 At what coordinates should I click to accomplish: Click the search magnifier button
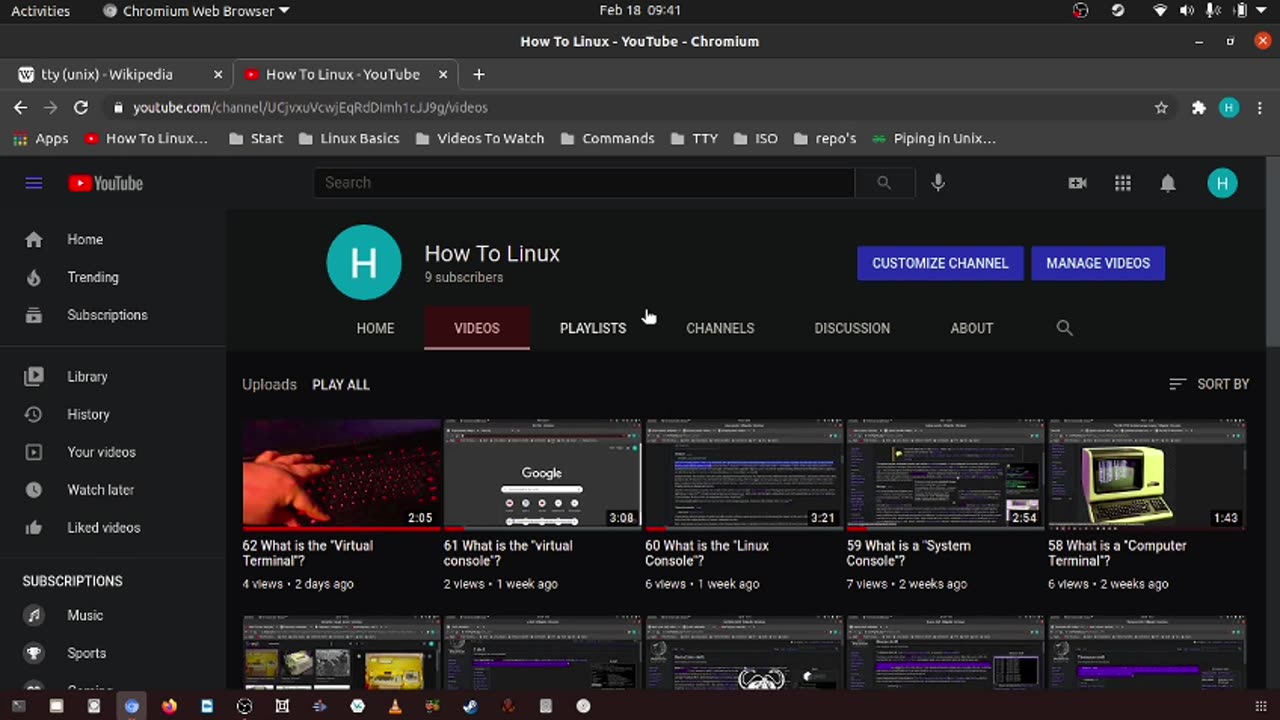(x=884, y=183)
